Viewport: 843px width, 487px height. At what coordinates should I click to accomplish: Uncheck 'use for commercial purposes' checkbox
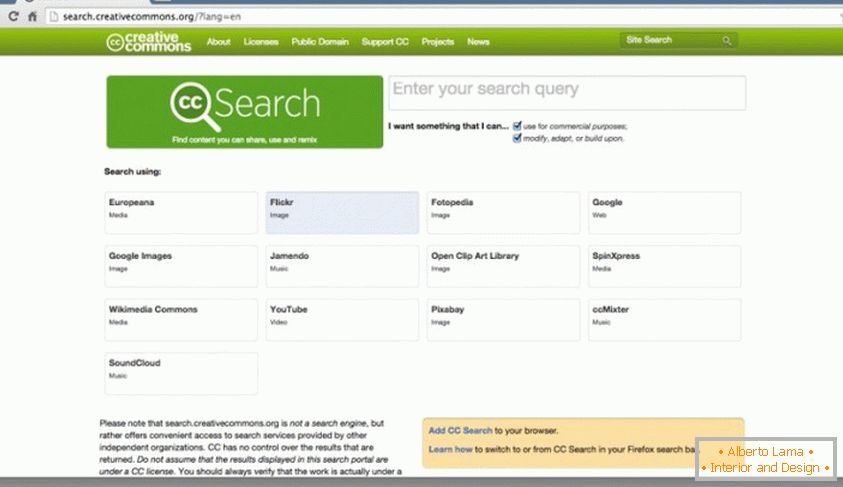(x=517, y=126)
